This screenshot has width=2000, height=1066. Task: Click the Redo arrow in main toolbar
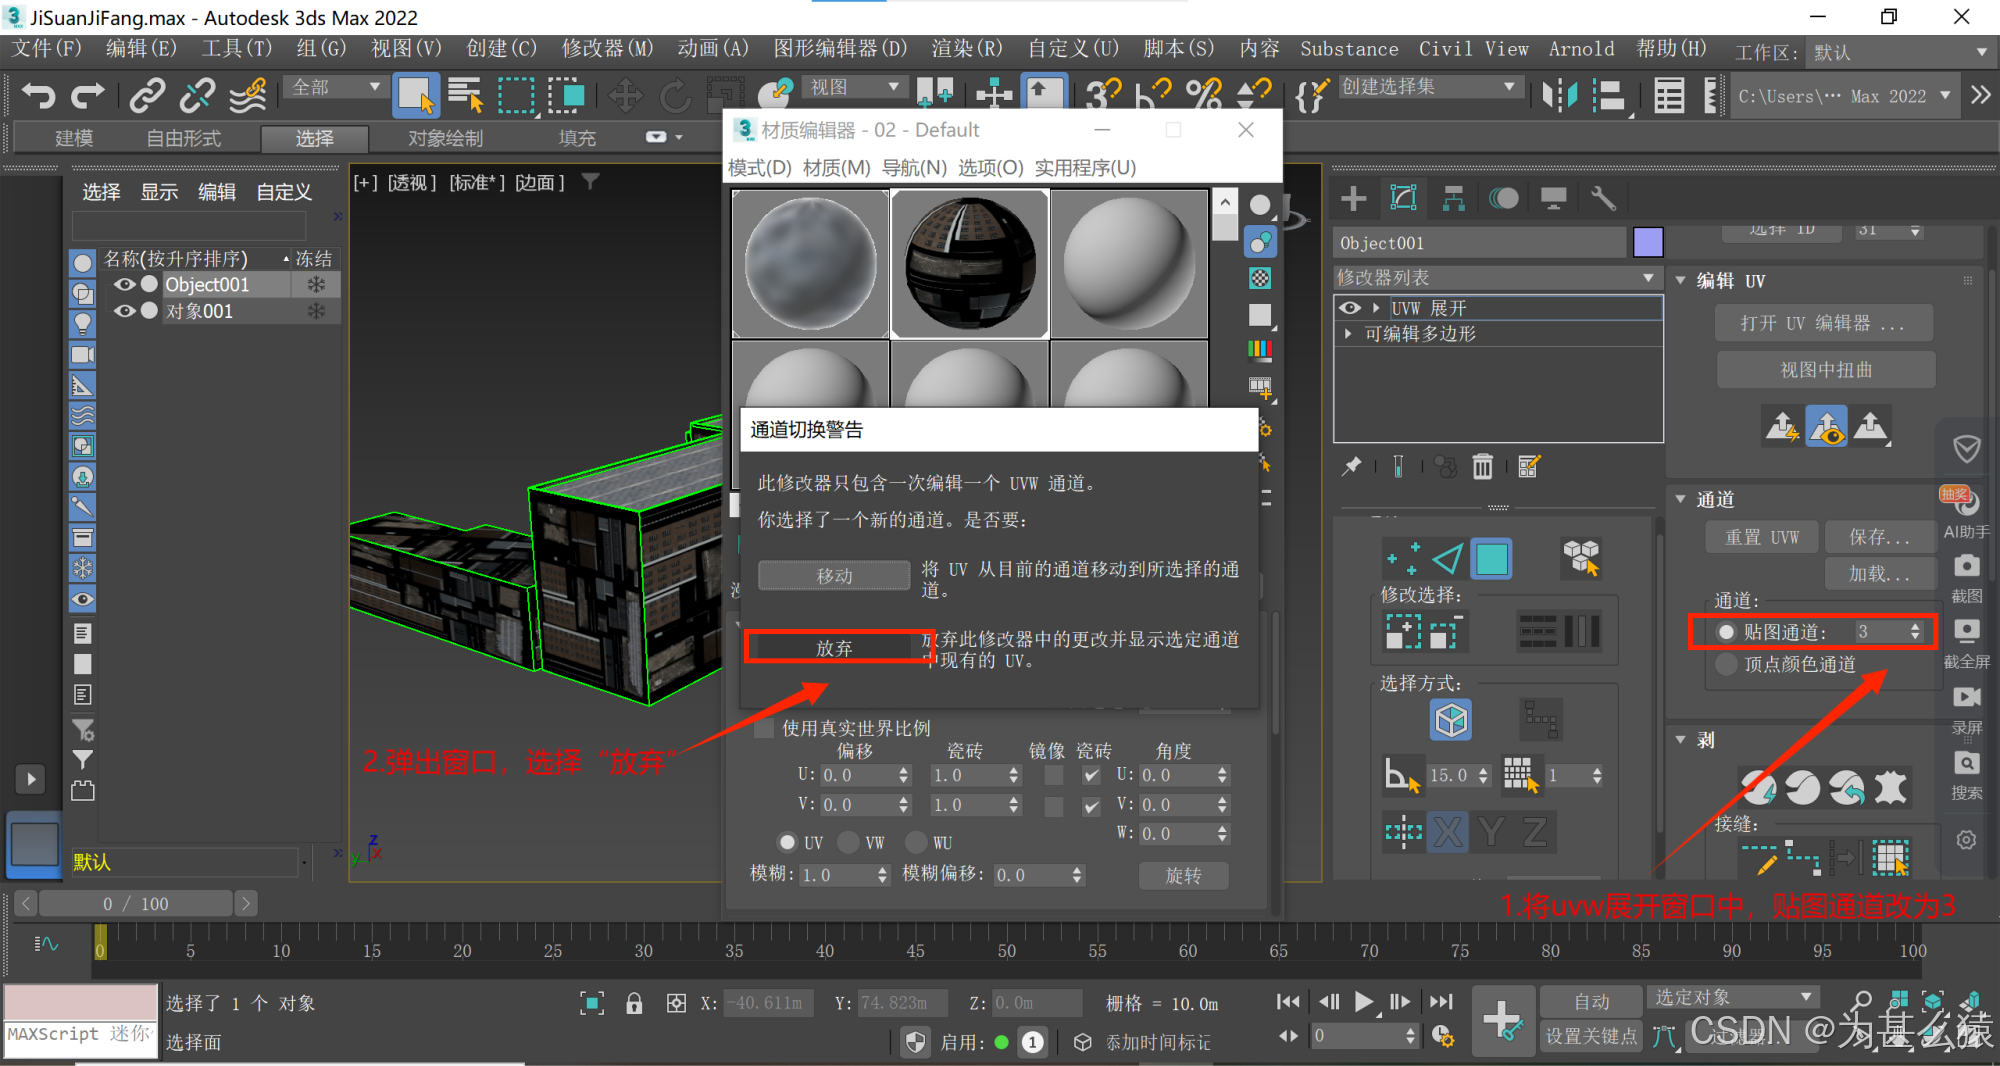point(88,95)
